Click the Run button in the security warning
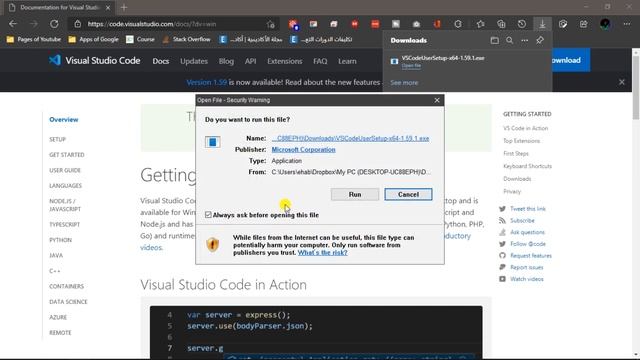Viewport: 640px width, 360px height. click(x=355, y=194)
